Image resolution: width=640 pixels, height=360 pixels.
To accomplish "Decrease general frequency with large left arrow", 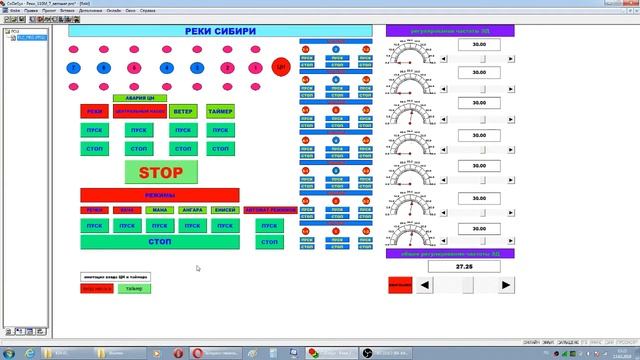I will pos(424,285).
